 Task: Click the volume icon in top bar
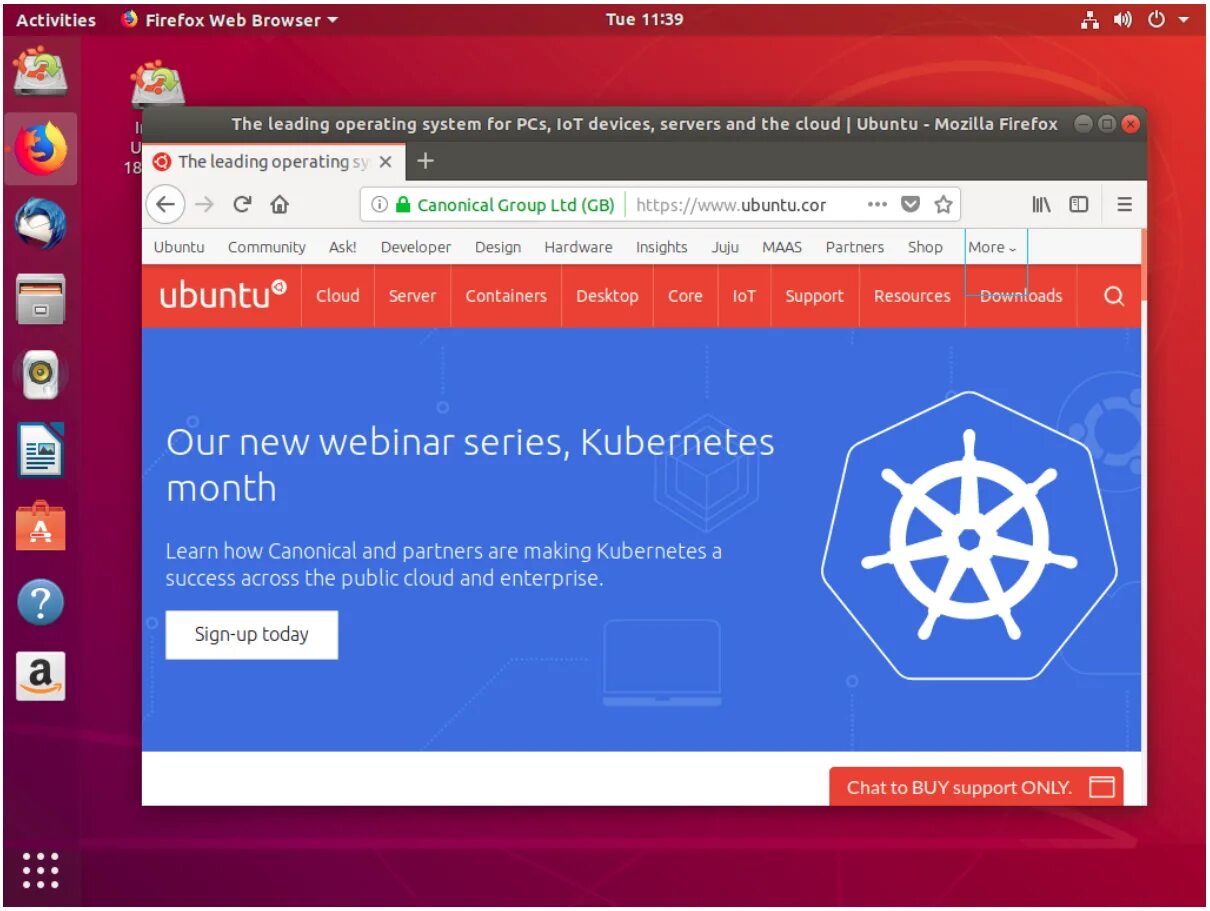coord(1123,20)
